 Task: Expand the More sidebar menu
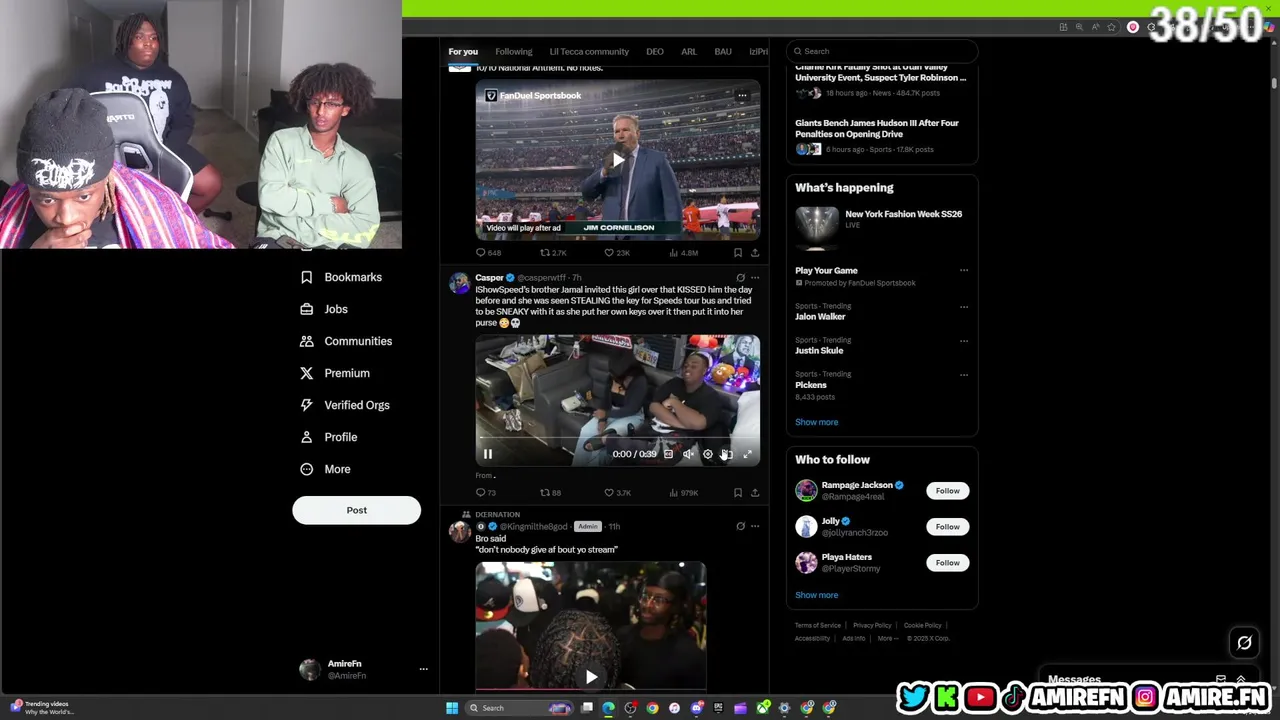coord(326,469)
